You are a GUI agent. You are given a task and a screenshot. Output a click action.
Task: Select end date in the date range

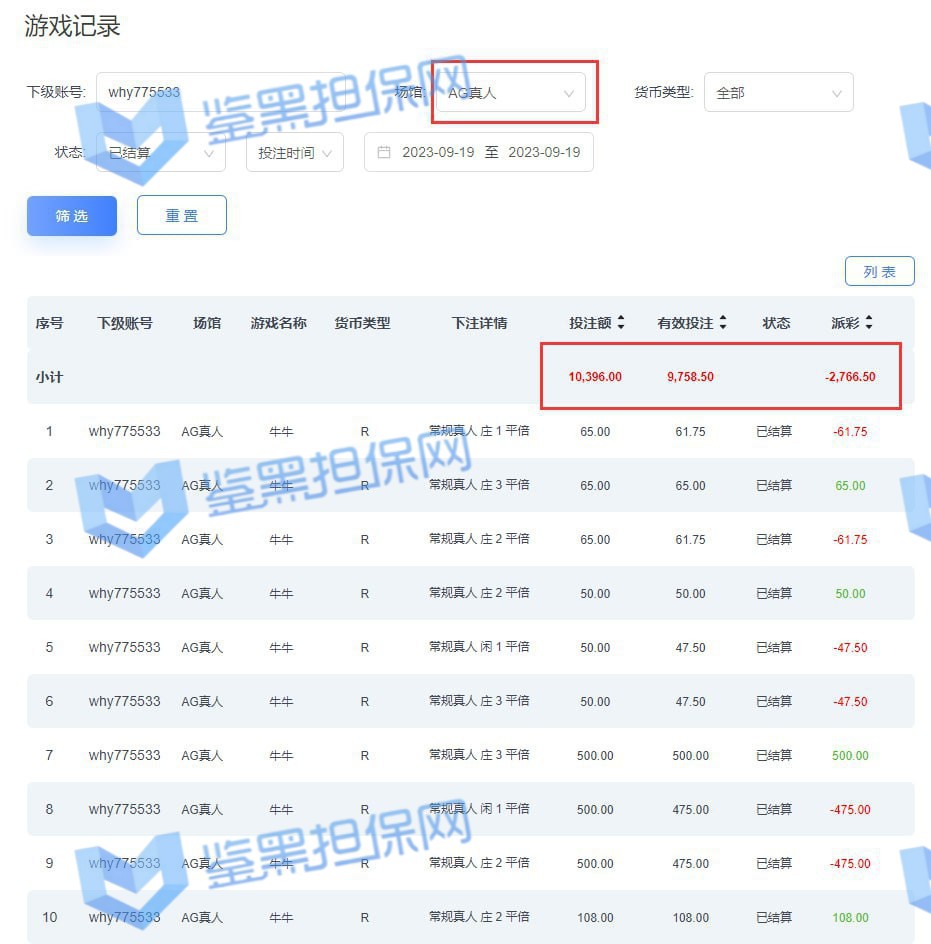544,152
